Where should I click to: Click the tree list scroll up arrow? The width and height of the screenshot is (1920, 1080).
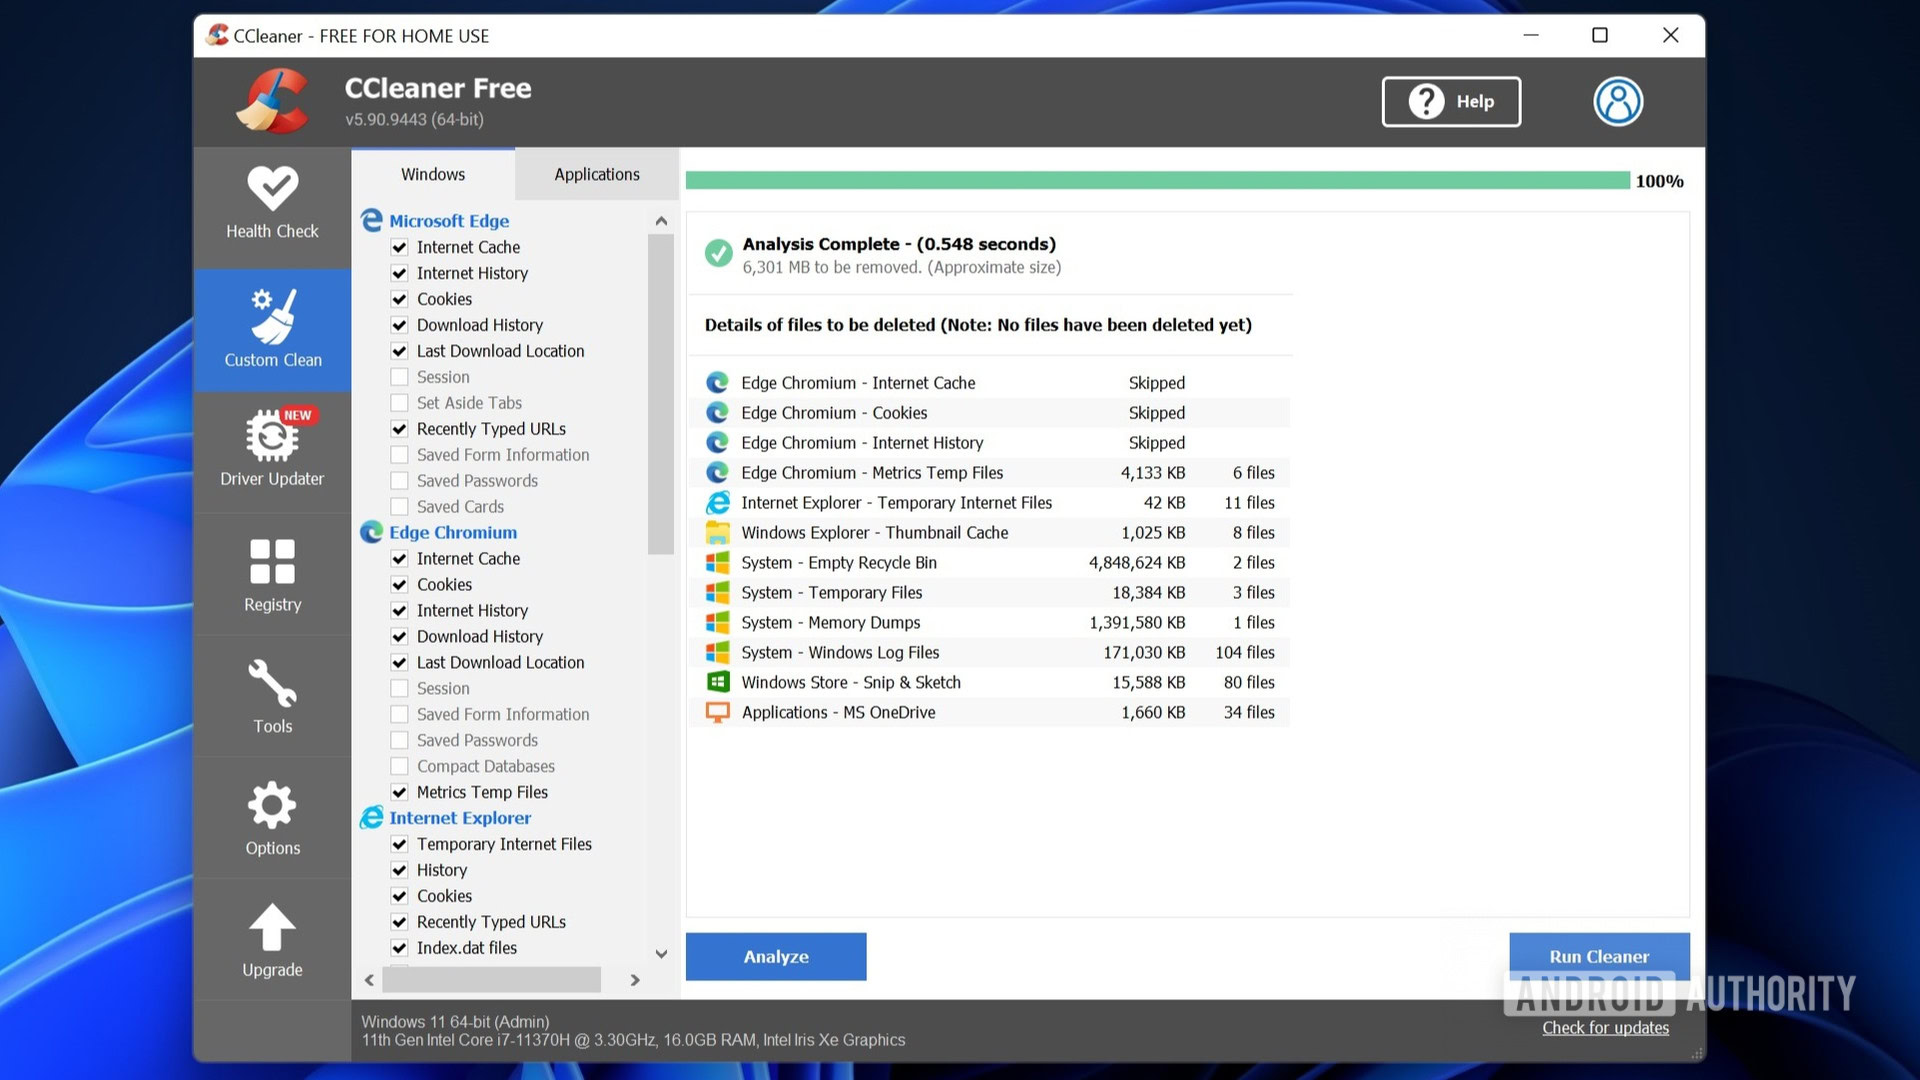point(661,221)
